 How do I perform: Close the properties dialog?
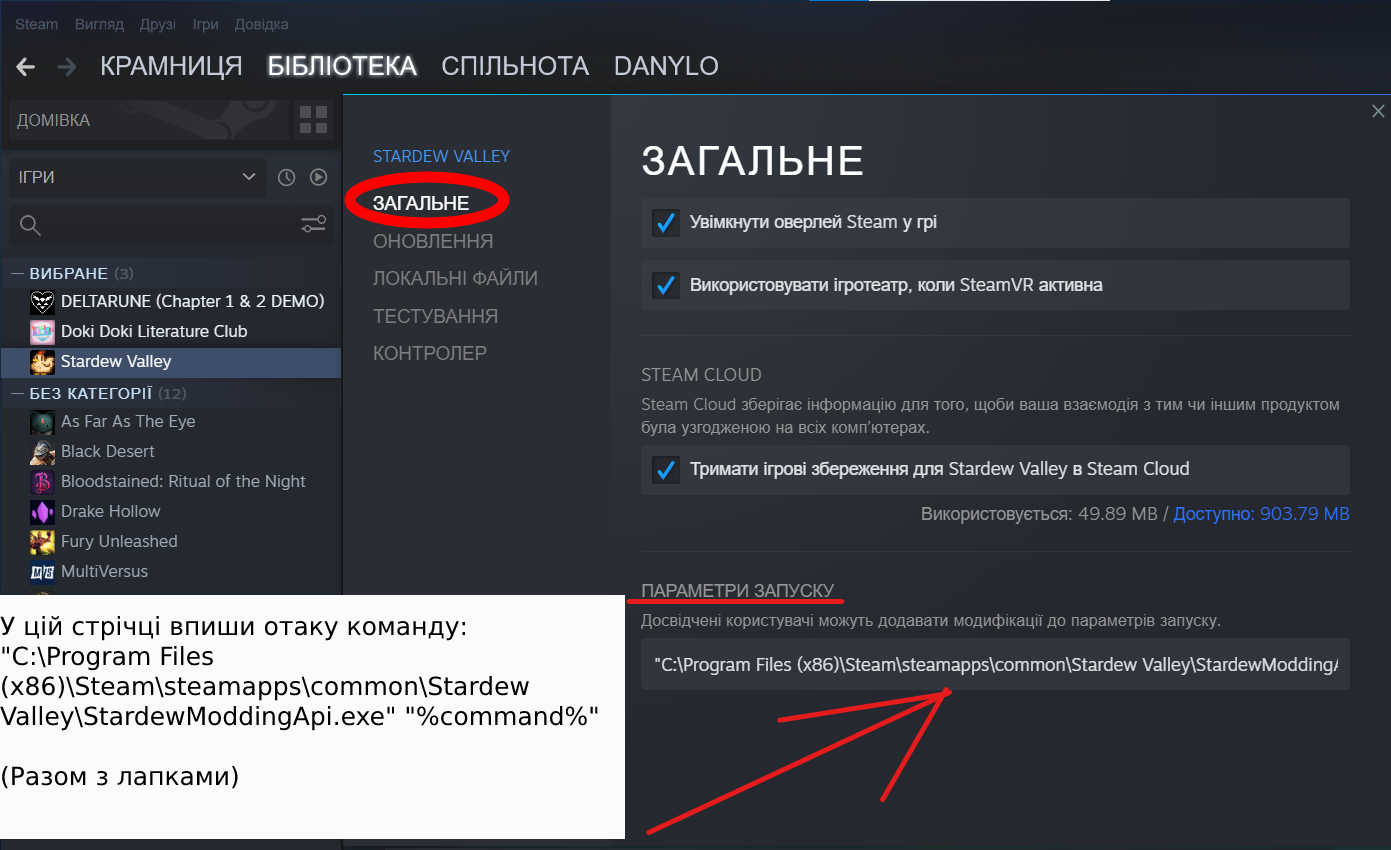[x=1378, y=111]
